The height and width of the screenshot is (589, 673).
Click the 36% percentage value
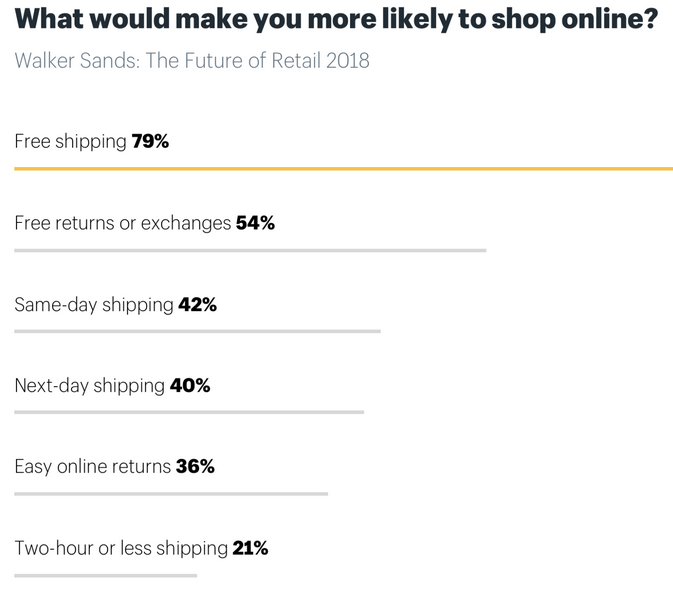pos(195,466)
